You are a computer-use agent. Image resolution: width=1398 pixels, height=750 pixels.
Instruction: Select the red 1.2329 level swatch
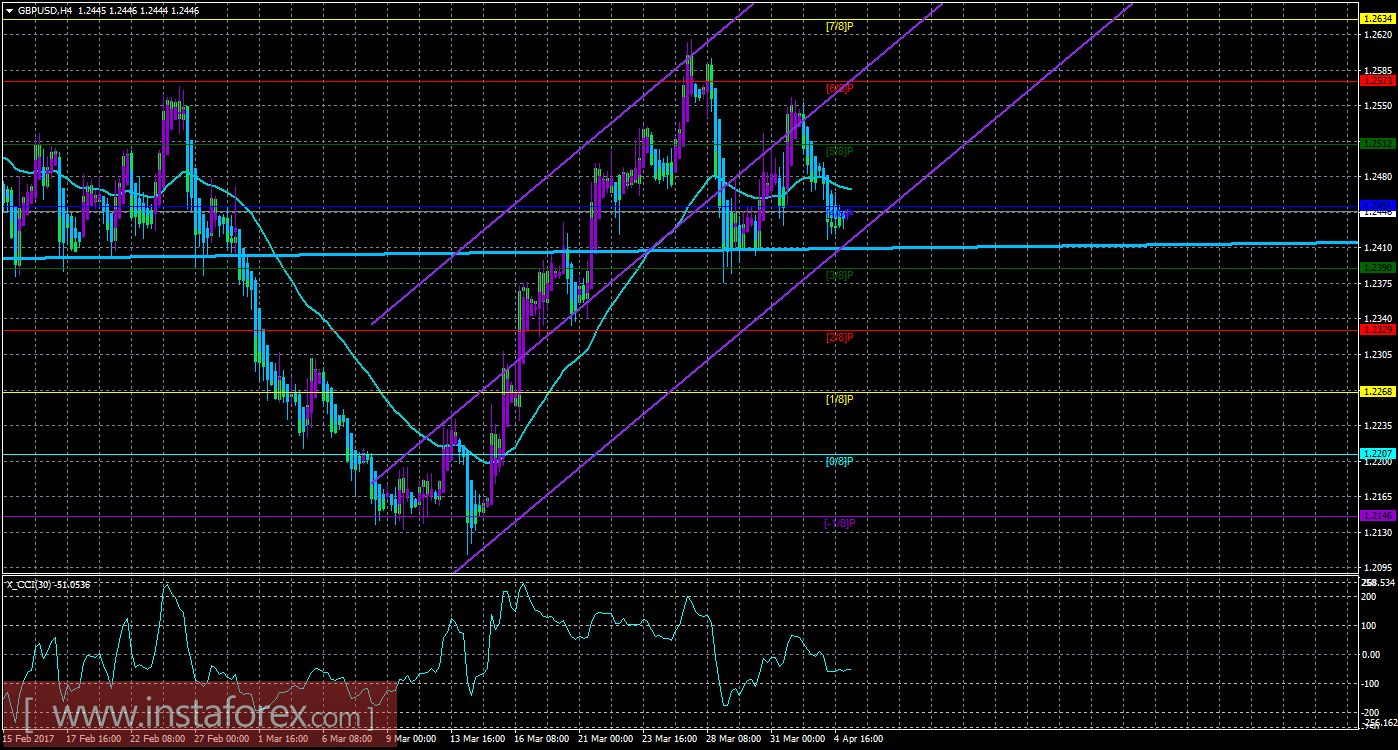[1380, 330]
